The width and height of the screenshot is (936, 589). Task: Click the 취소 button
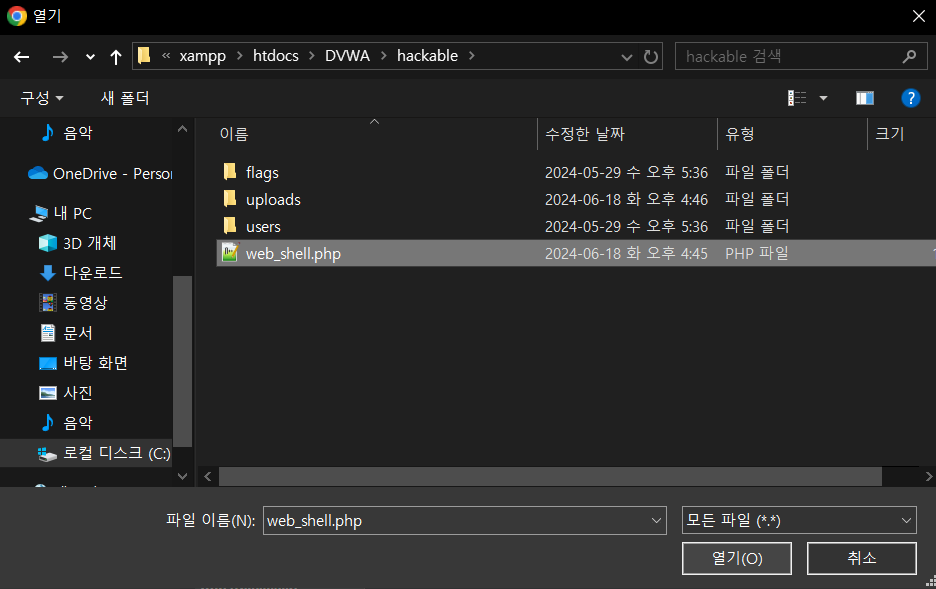click(861, 558)
